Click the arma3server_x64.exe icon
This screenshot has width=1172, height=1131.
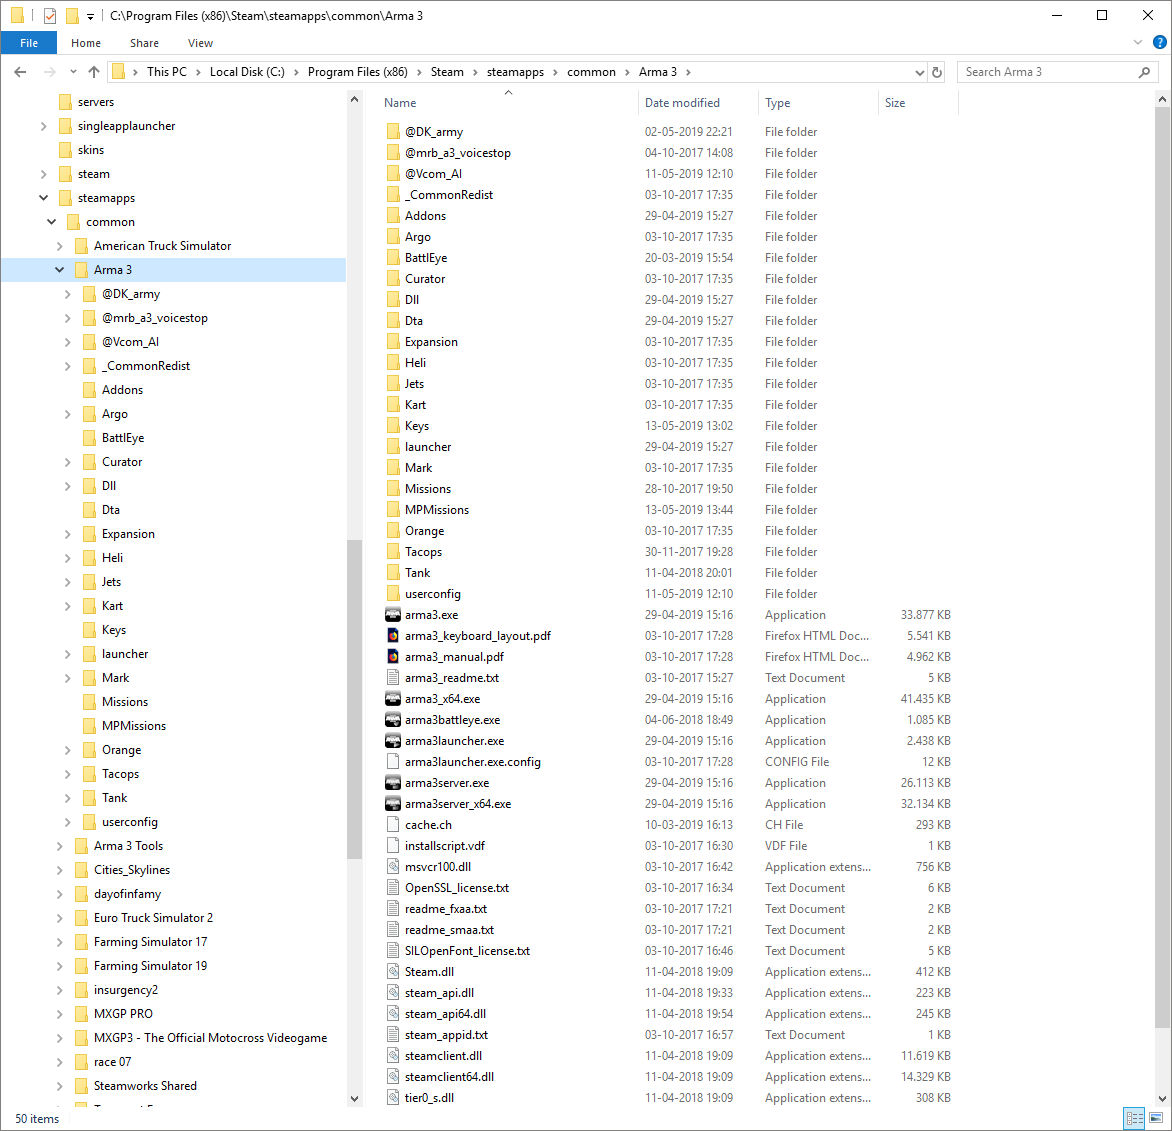pyautogui.click(x=392, y=804)
